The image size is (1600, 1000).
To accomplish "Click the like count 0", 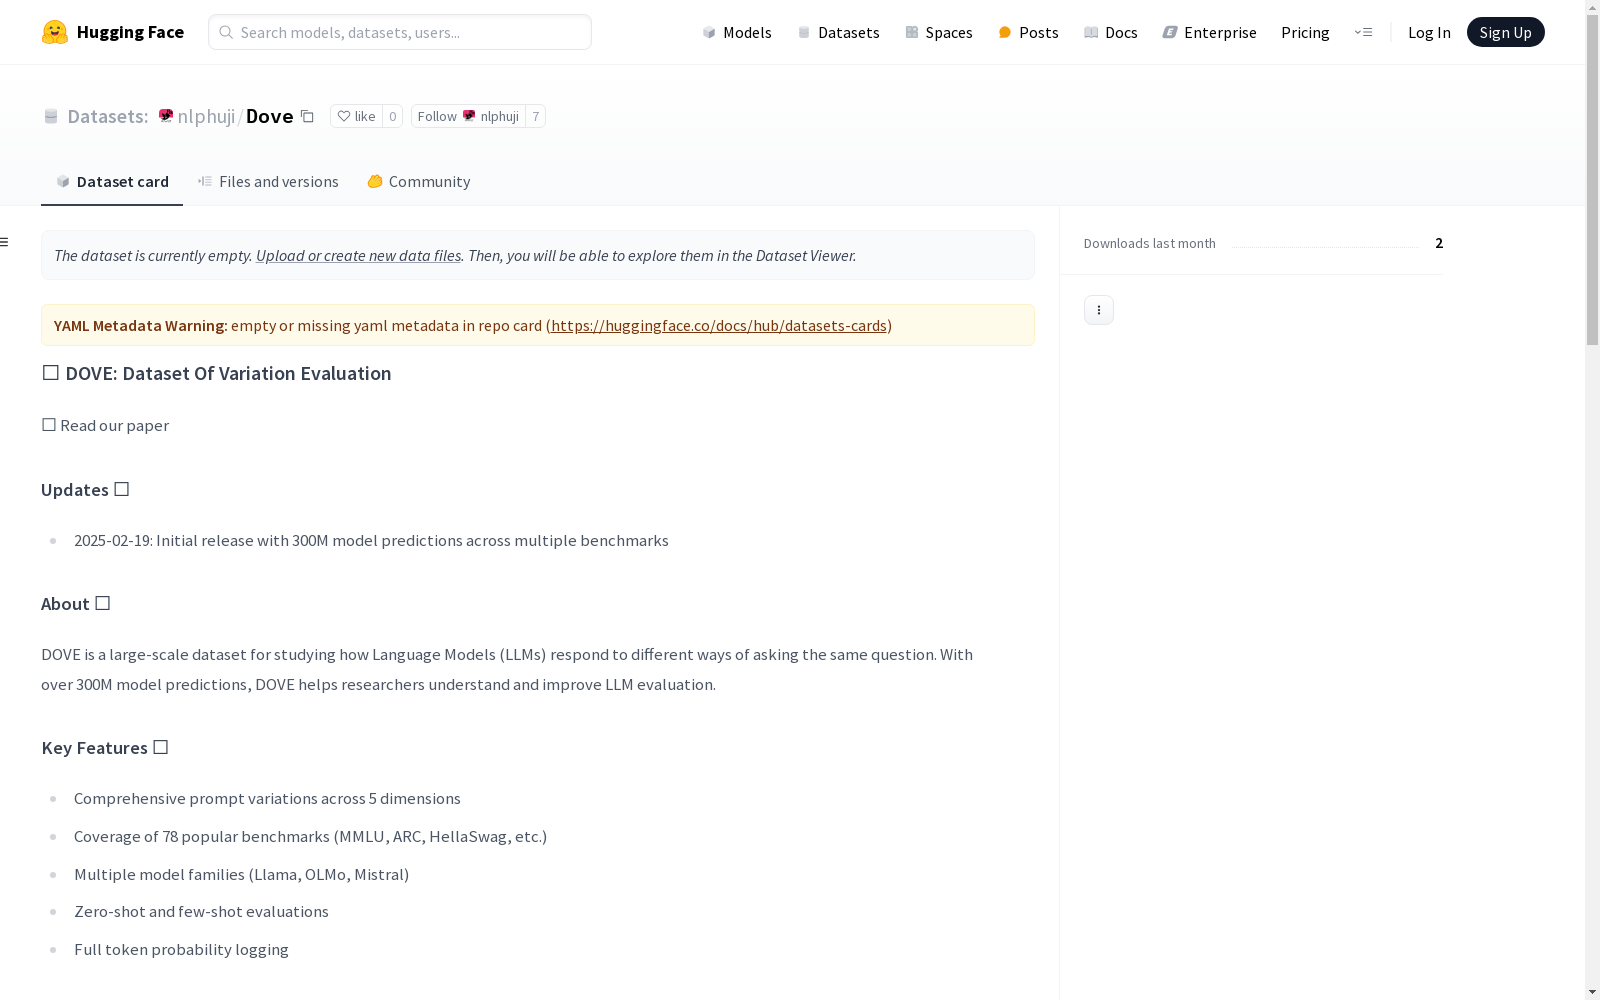I will pyautogui.click(x=393, y=116).
